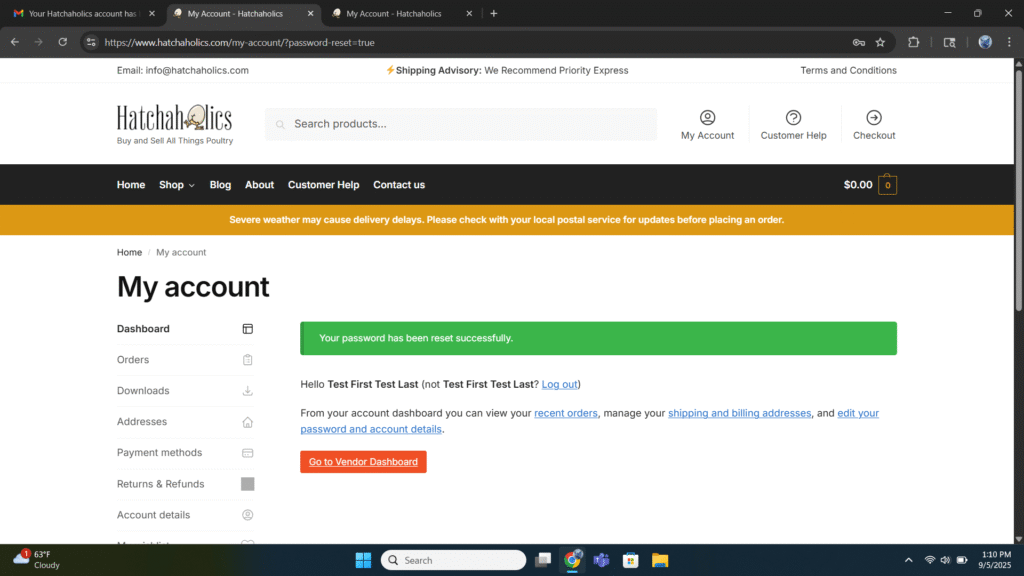This screenshot has width=1024, height=576.
Task: Click Go to Vendor Dashboard button
Action: [363, 462]
